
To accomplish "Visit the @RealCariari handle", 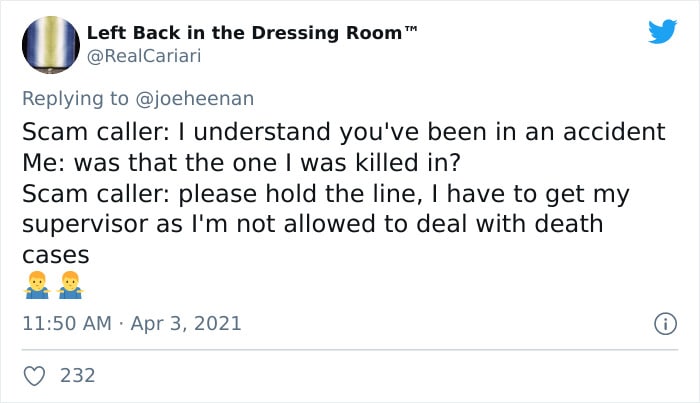I will pos(144,57).
